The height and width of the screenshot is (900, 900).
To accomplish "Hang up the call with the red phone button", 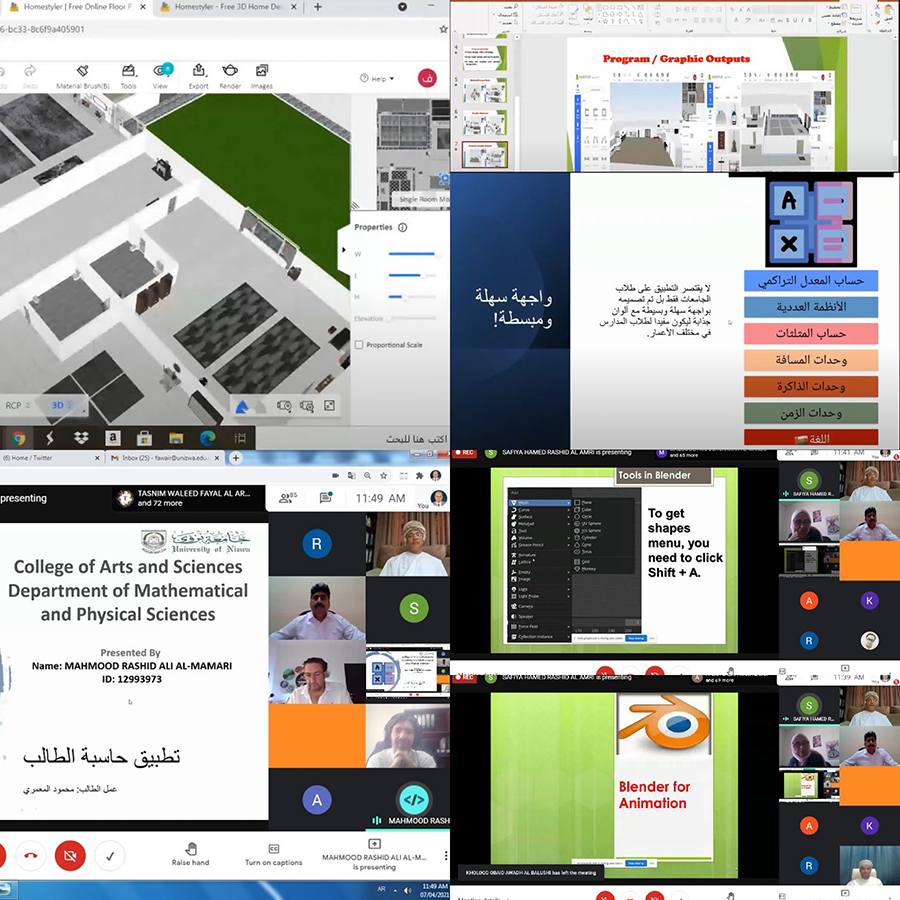I will tap(31, 856).
